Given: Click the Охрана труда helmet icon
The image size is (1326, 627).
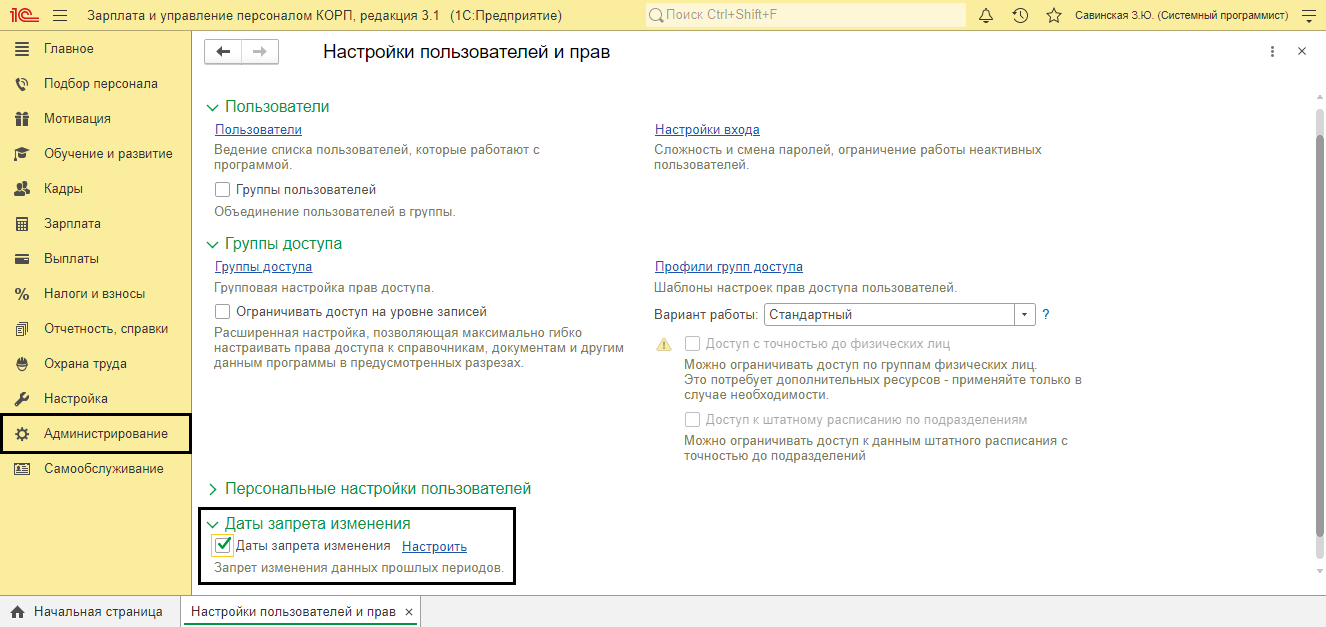Looking at the screenshot, I should coord(22,364).
